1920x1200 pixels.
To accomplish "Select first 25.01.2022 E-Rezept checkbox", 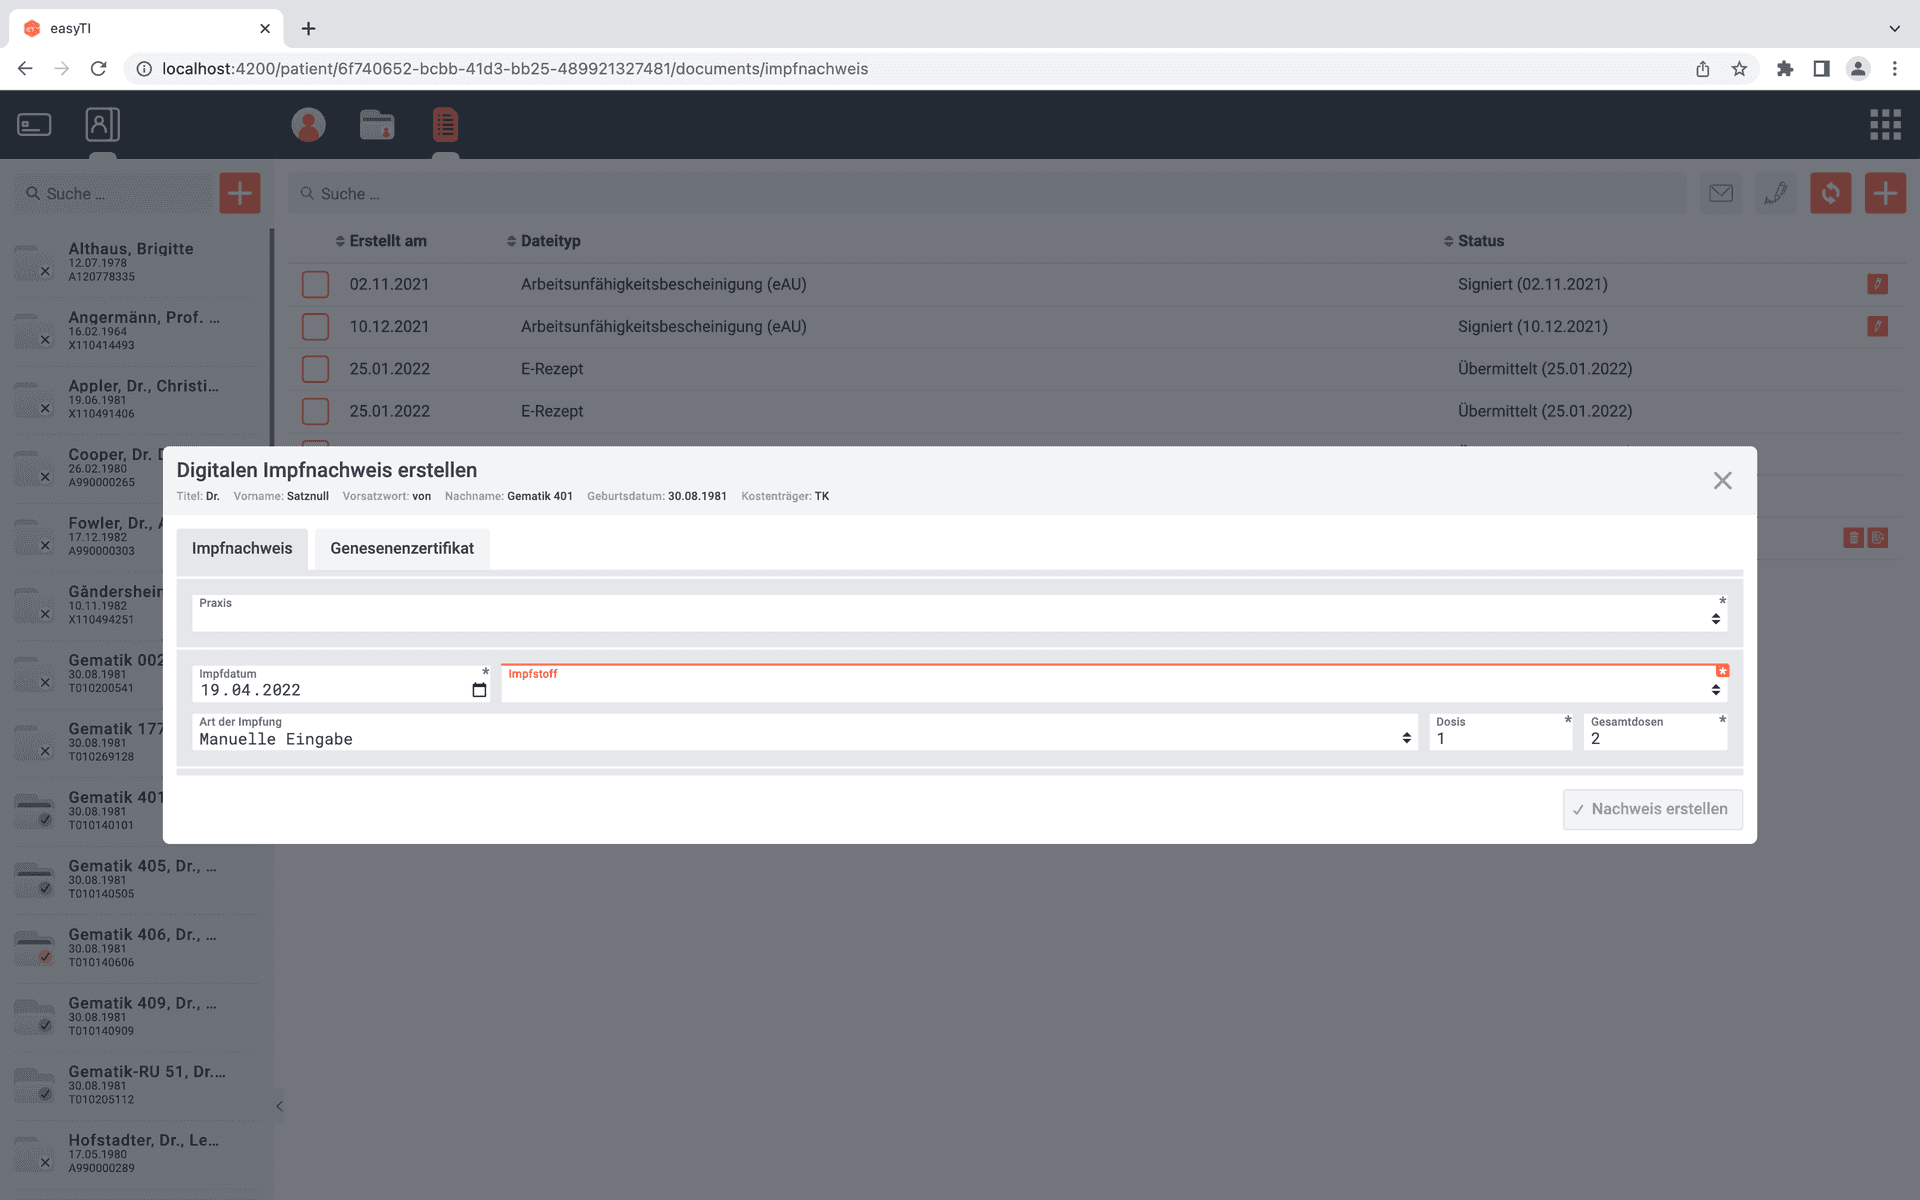I will [x=315, y=369].
